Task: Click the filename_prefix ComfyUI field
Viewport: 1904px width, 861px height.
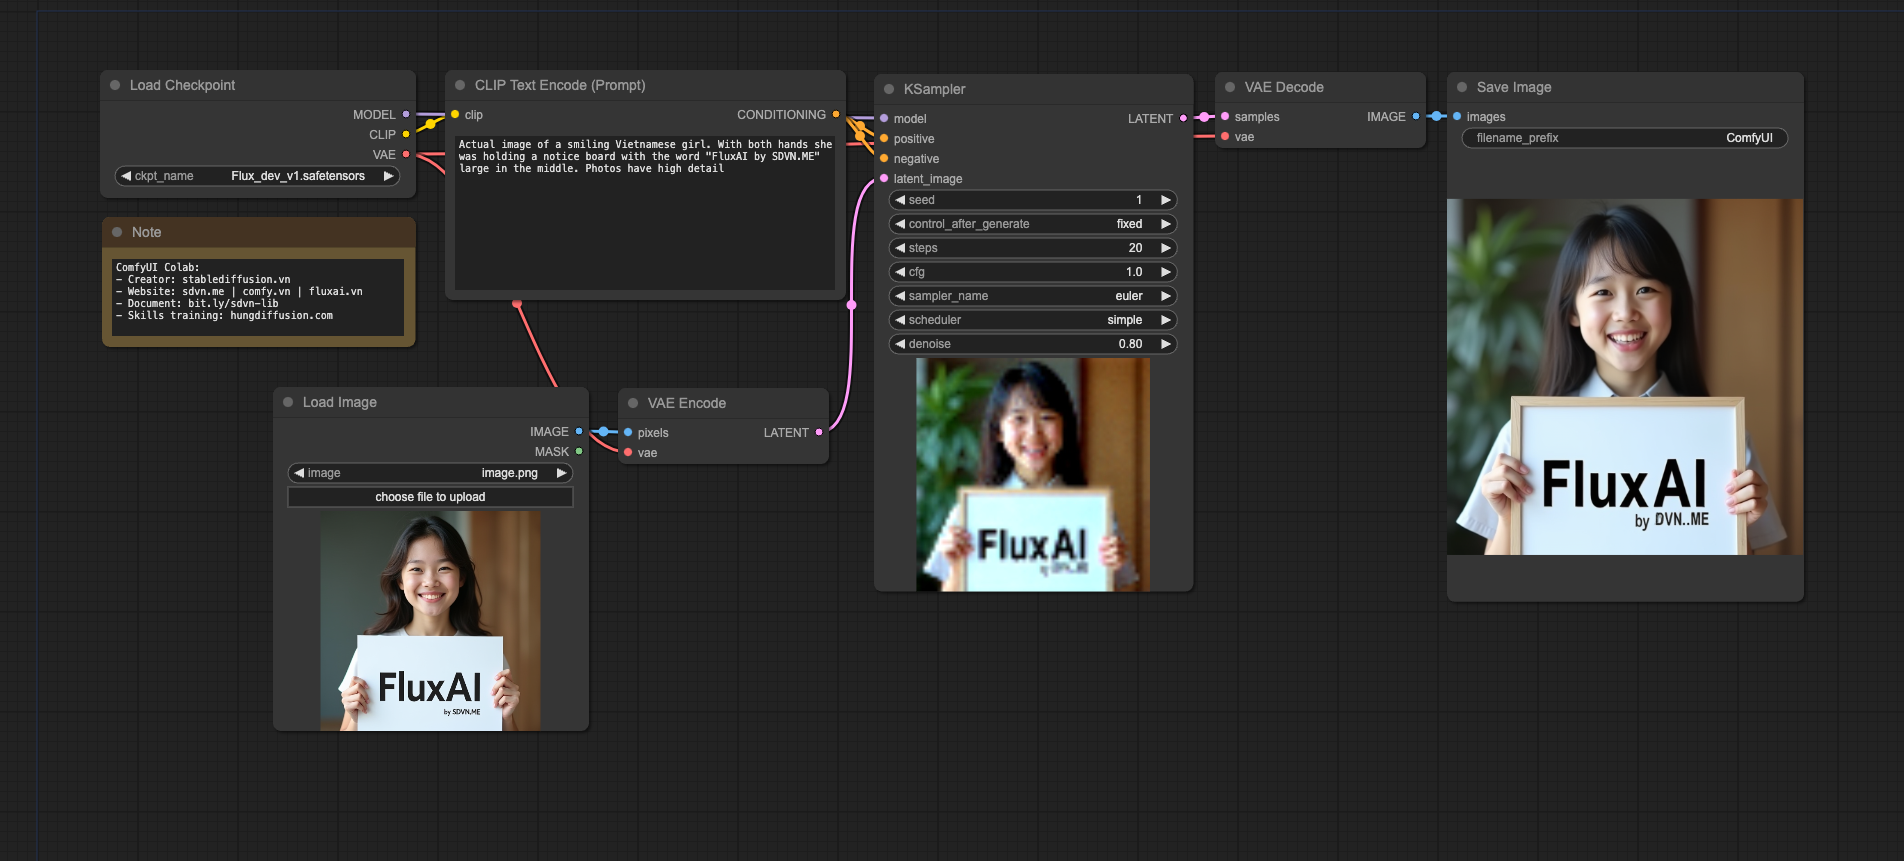Action: point(1624,138)
